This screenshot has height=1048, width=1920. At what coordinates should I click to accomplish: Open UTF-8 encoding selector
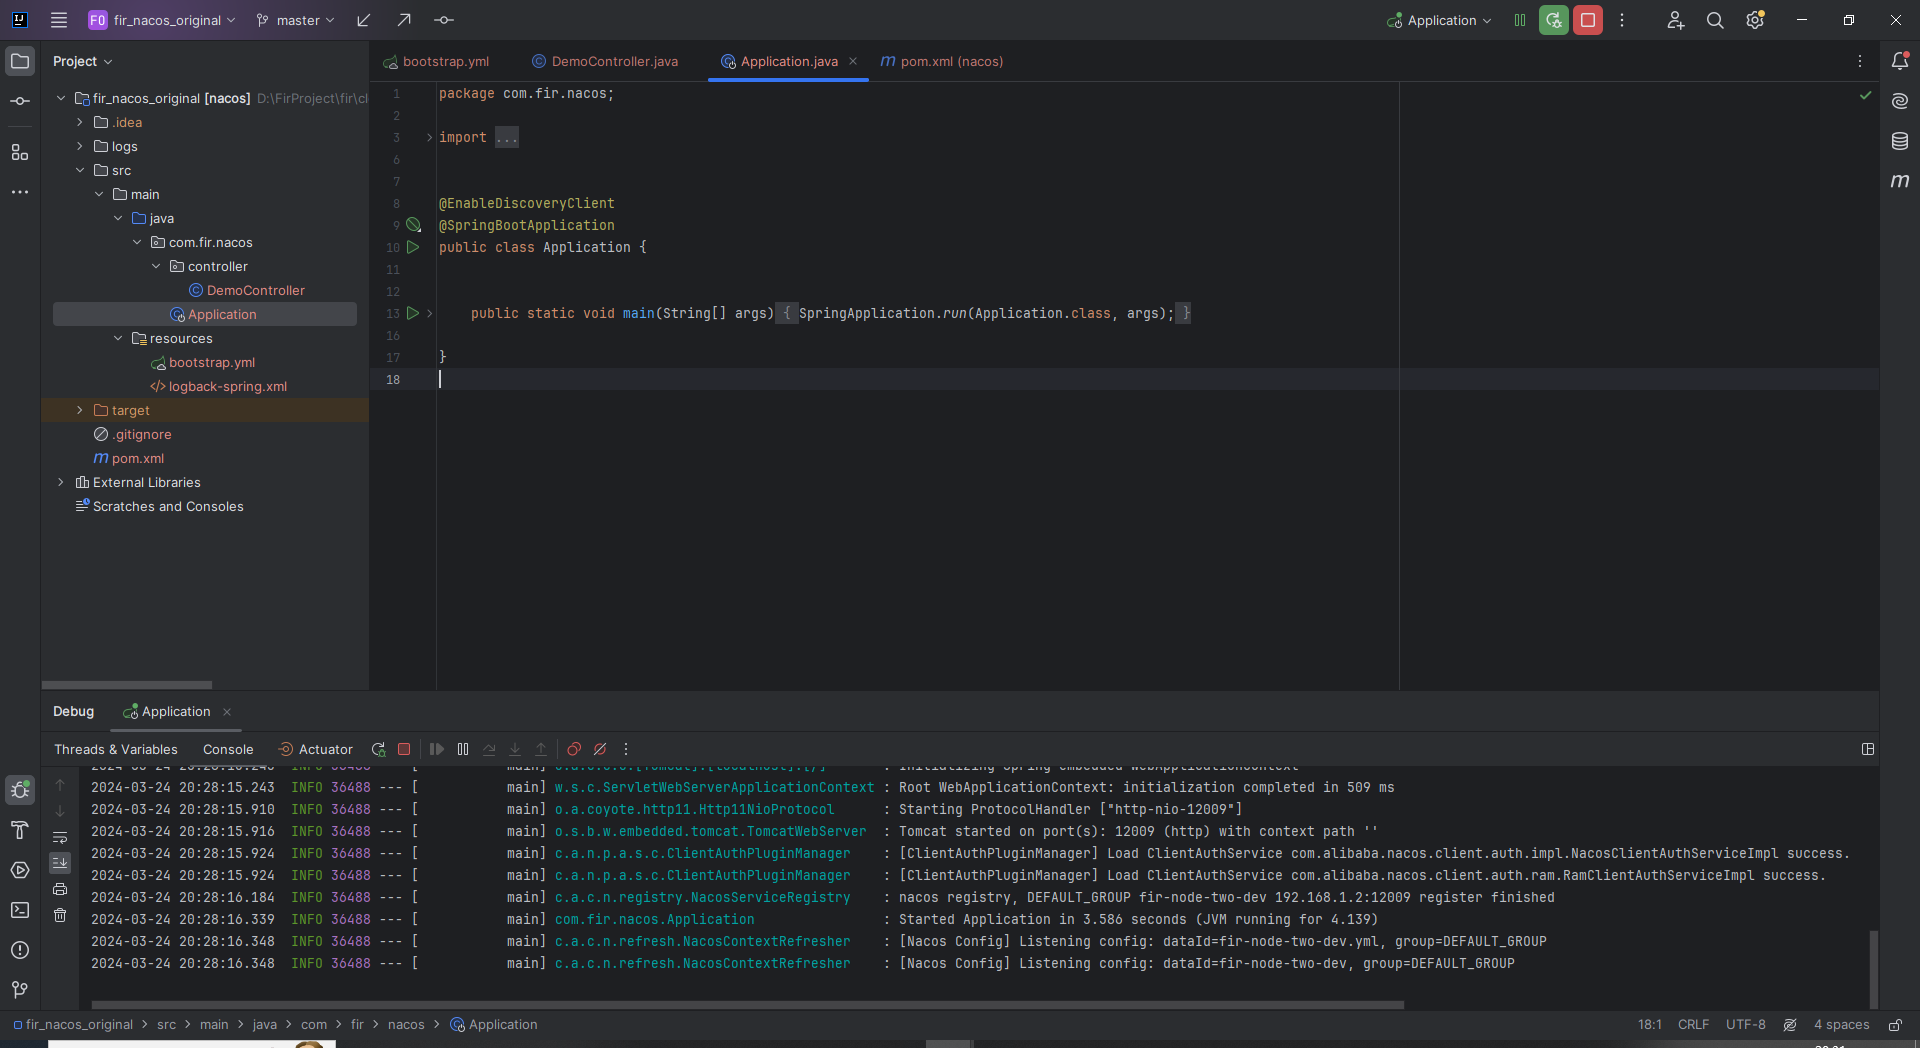tap(1745, 1025)
